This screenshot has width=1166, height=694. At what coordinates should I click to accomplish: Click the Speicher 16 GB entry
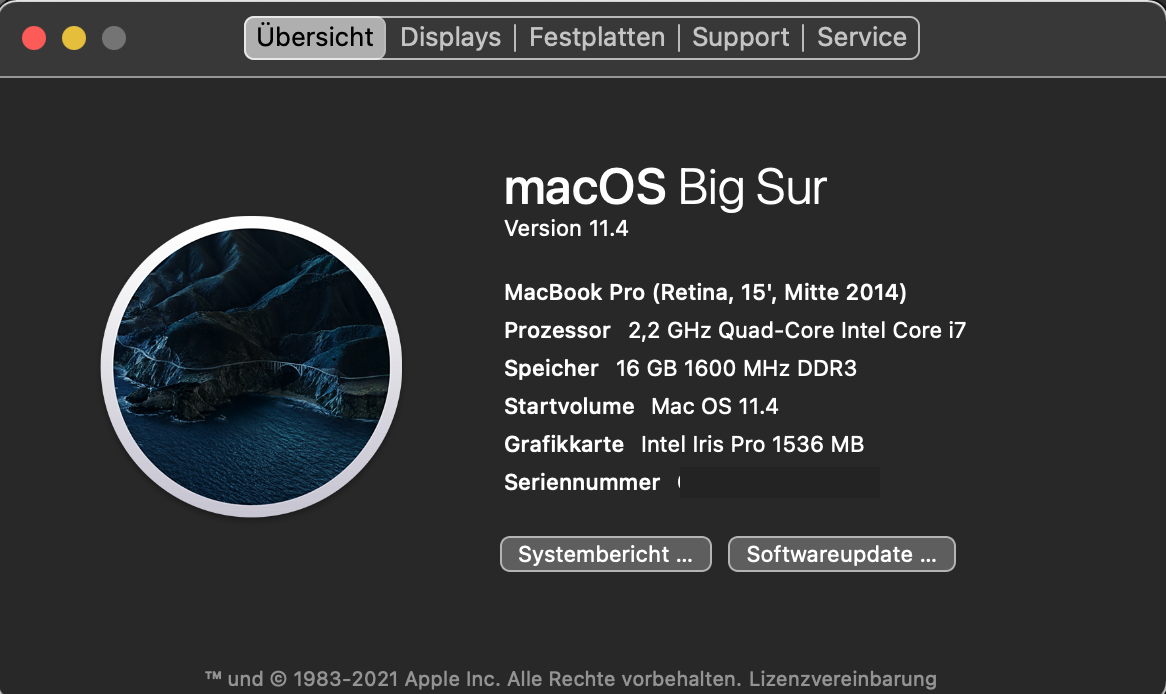(x=680, y=368)
